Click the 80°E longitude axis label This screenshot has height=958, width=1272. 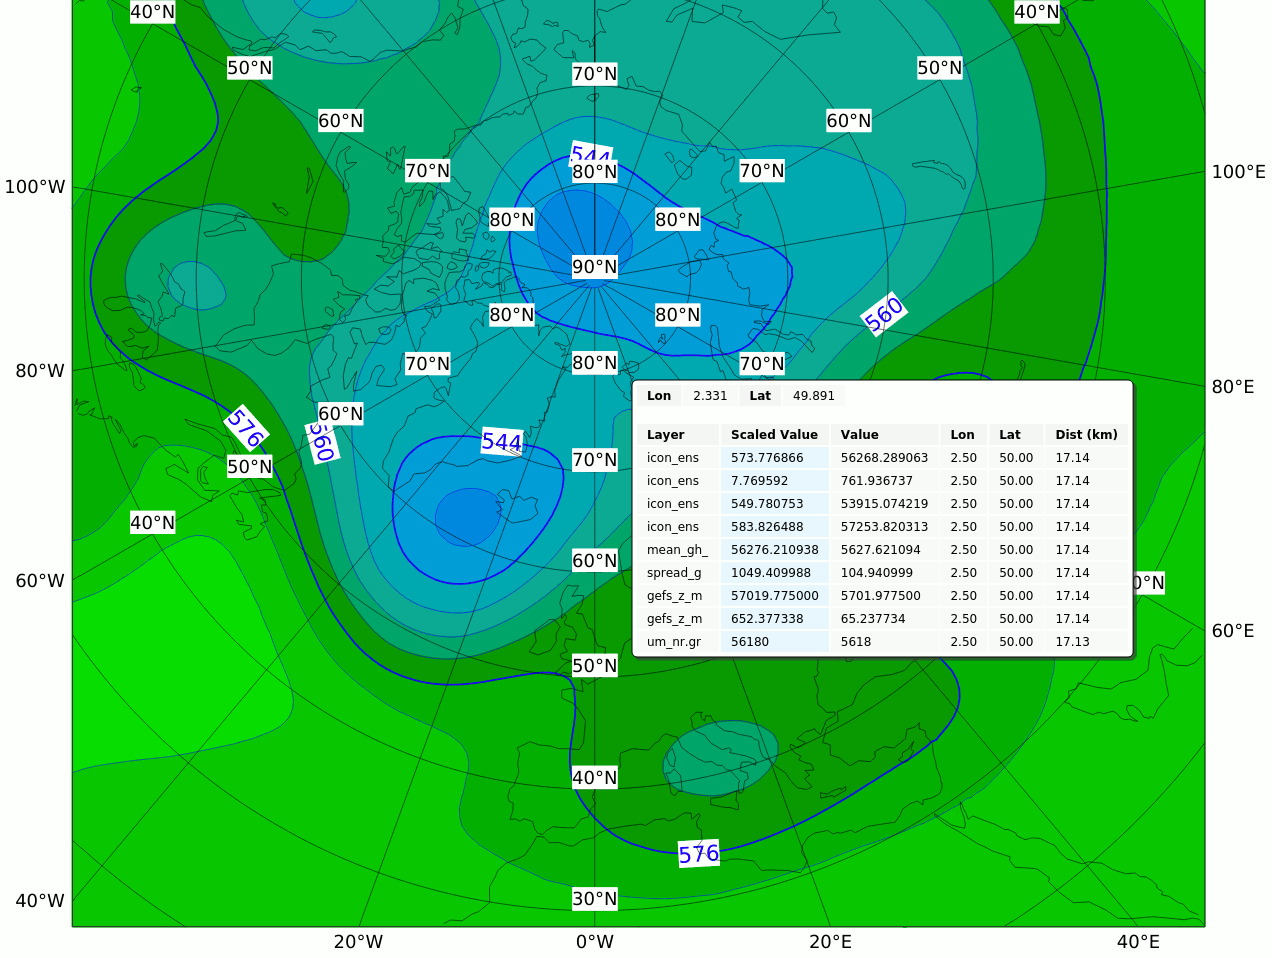pos(1233,387)
